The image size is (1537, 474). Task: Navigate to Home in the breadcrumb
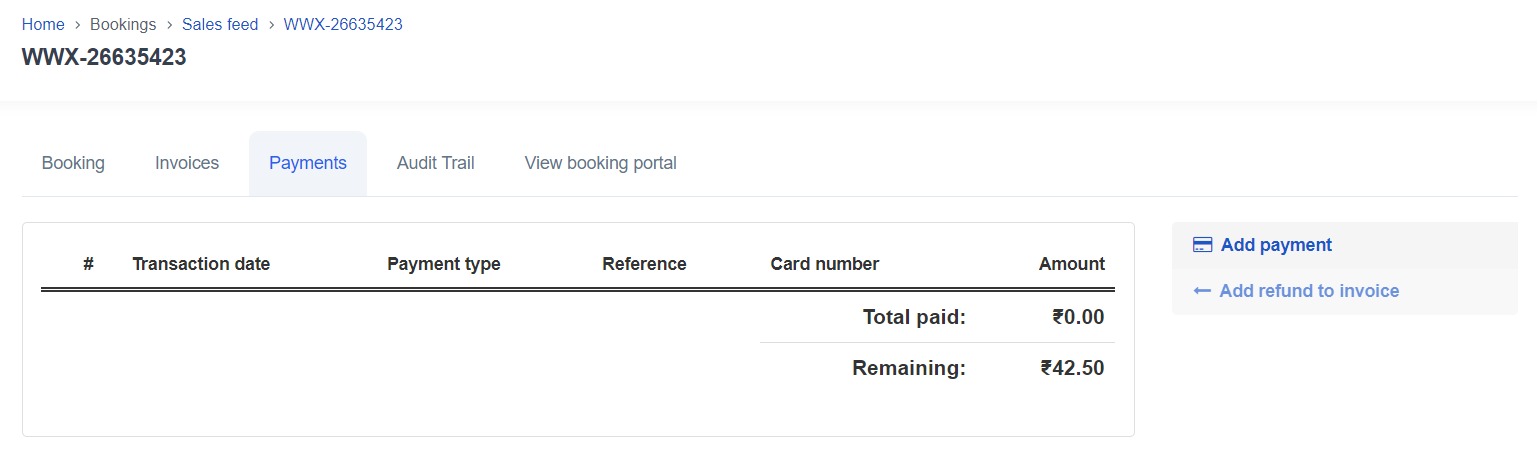43,24
